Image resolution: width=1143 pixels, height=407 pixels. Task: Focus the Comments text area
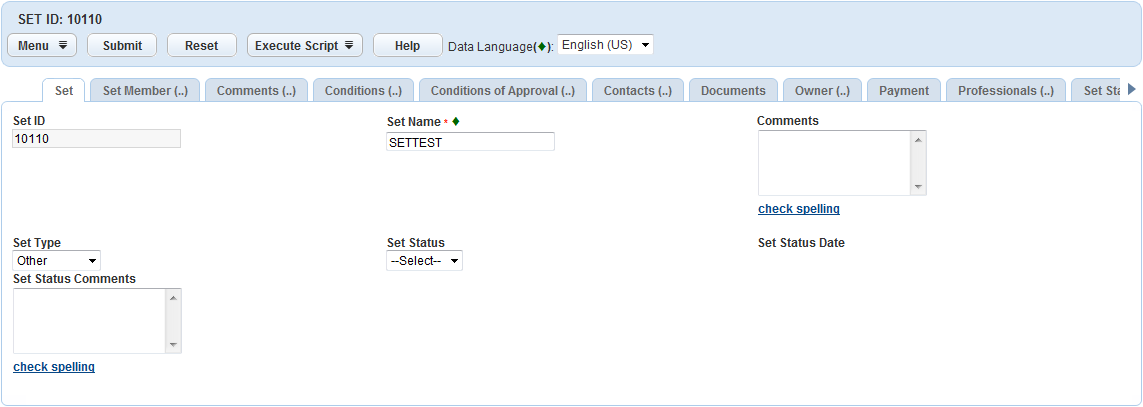pos(834,163)
